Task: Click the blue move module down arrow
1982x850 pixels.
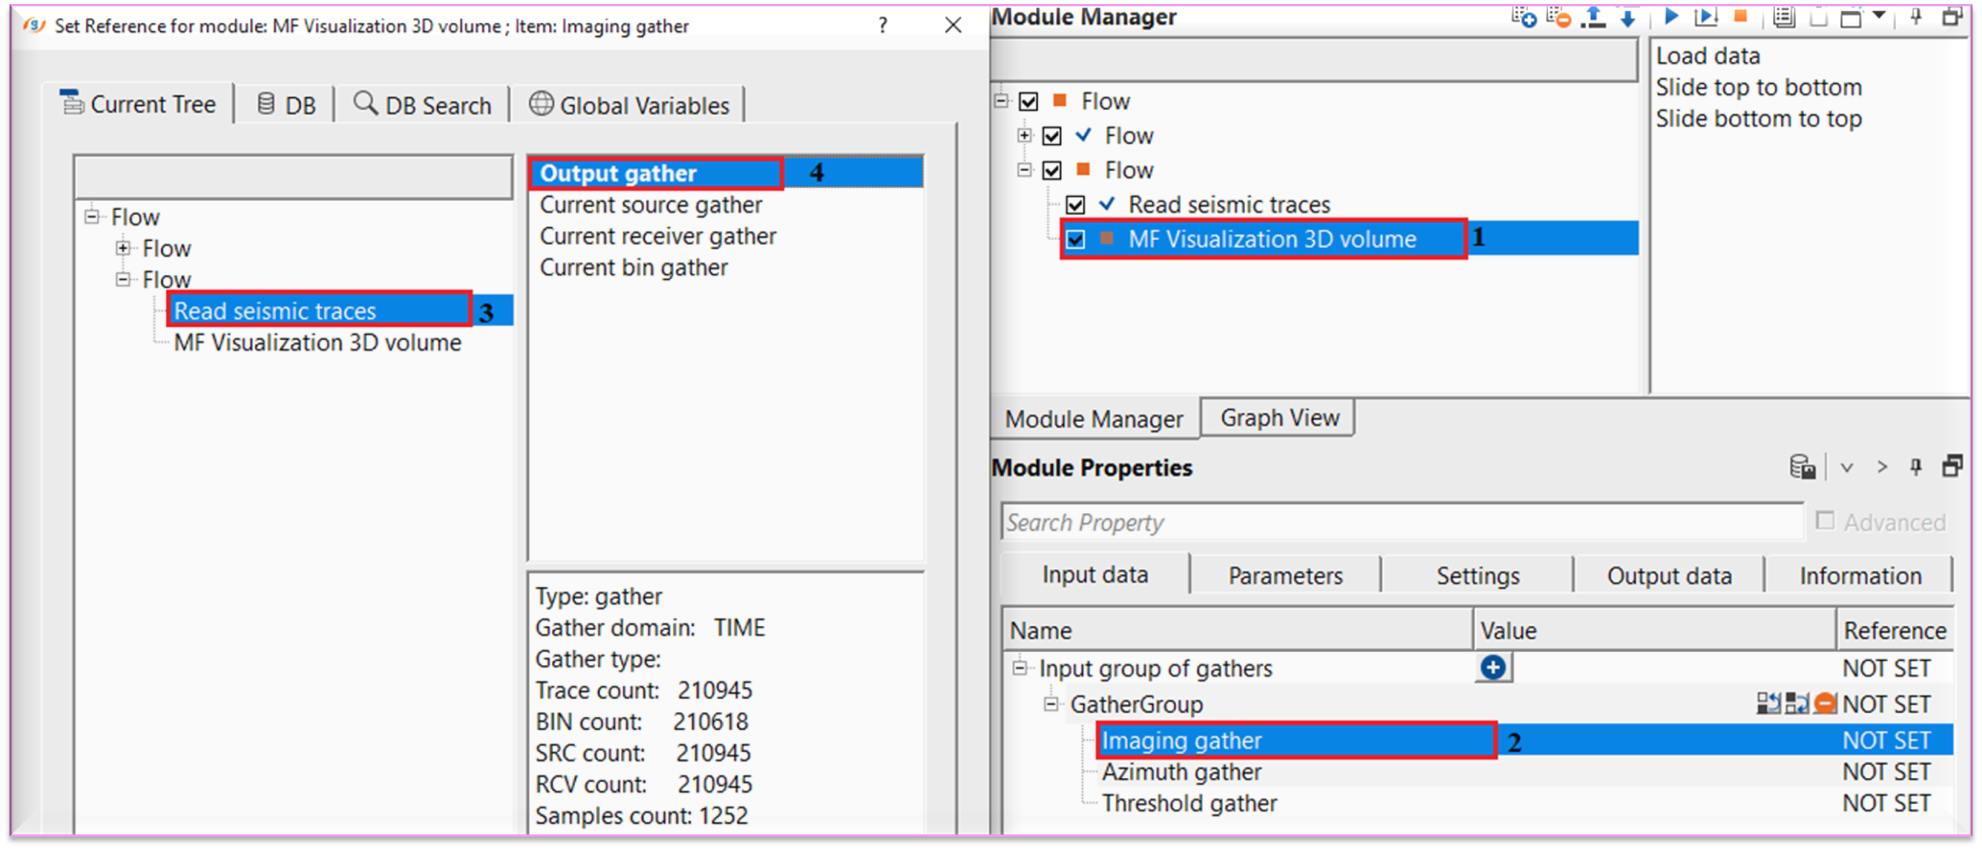Action: (x=1628, y=17)
